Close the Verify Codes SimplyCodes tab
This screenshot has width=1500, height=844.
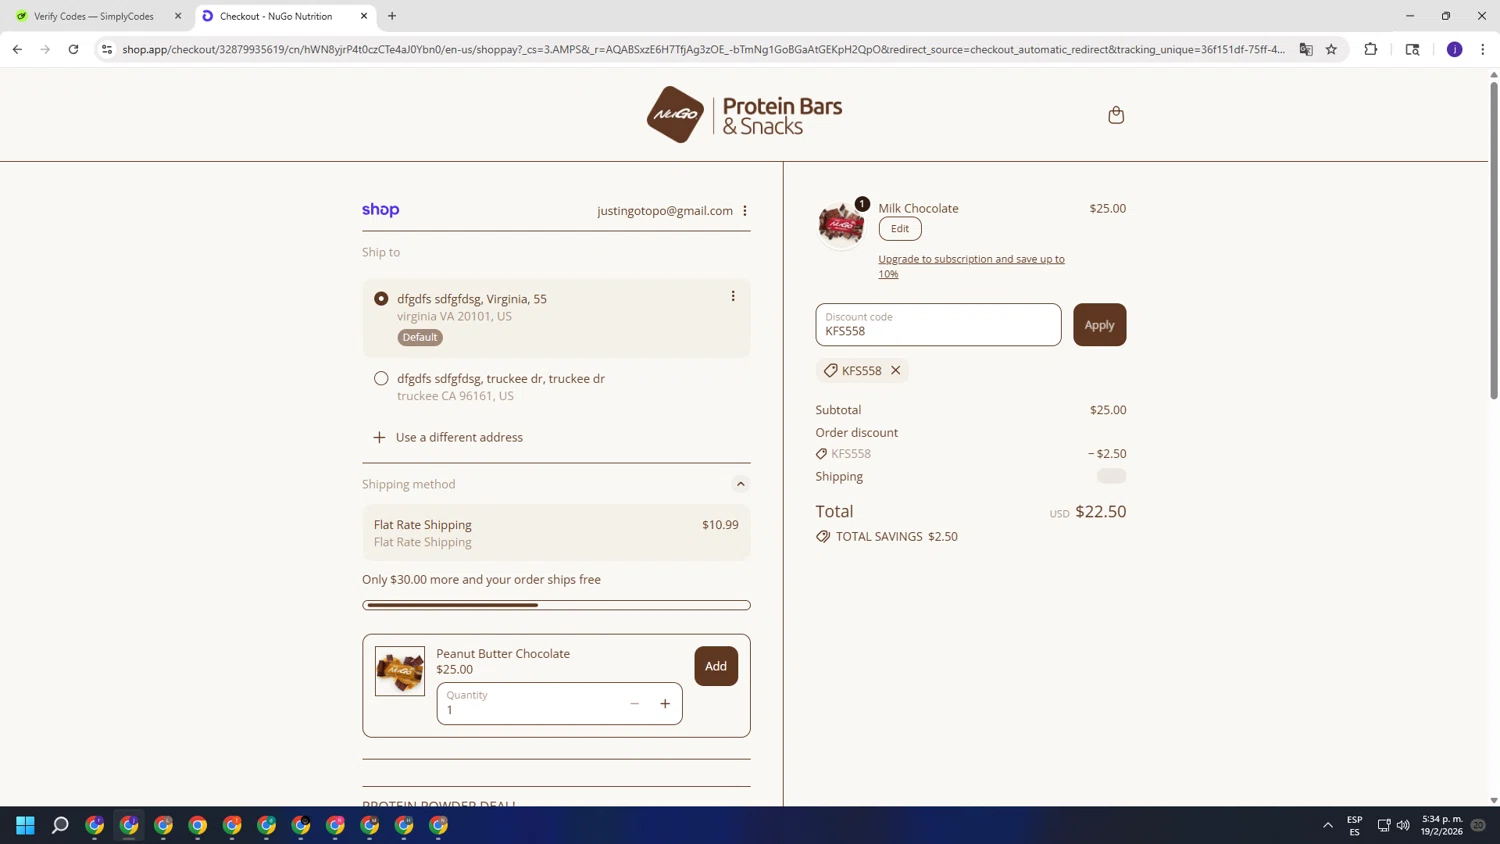178,16
